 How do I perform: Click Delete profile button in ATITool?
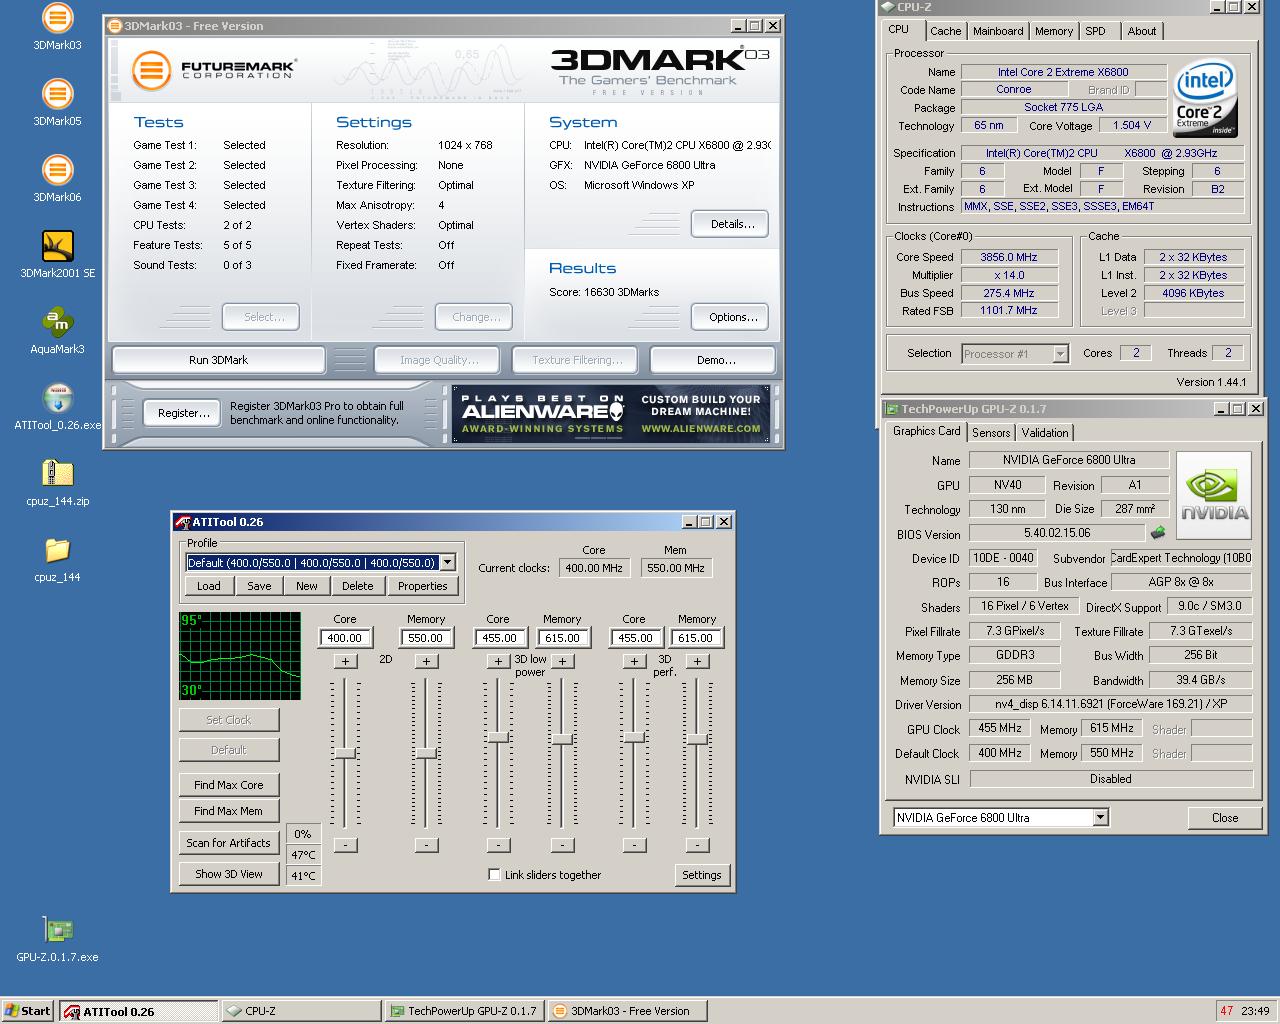pyautogui.click(x=357, y=586)
